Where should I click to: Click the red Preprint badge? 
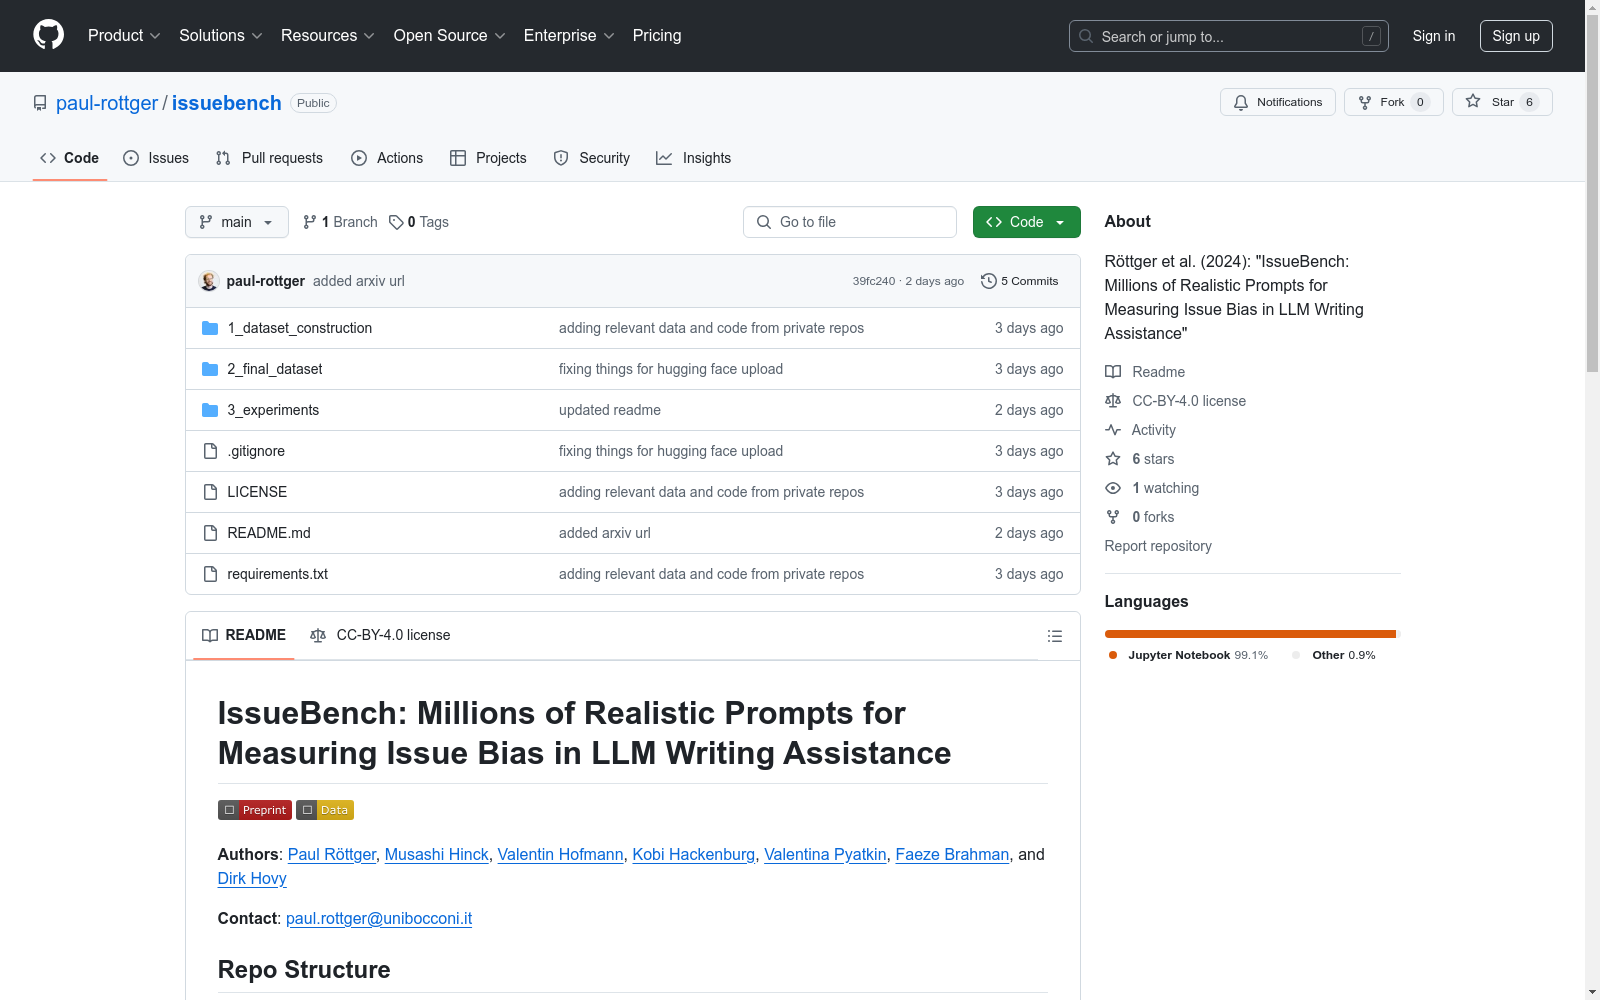coord(255,810)
